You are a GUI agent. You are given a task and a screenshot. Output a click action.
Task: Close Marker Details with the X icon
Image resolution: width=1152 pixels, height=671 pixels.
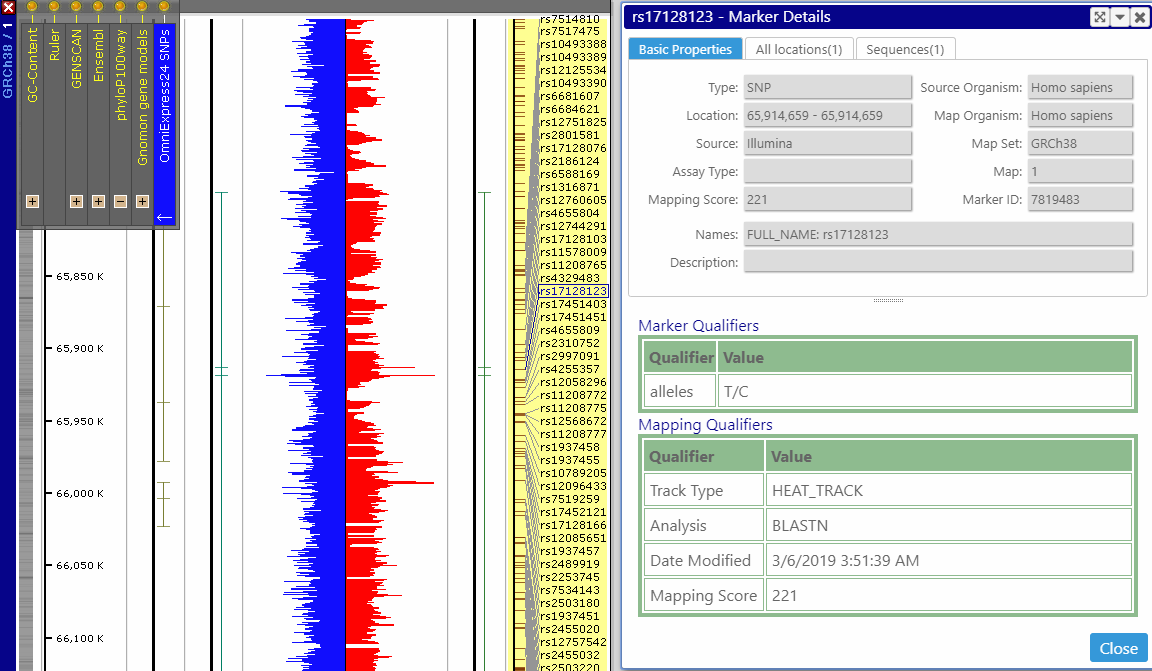1140,18
